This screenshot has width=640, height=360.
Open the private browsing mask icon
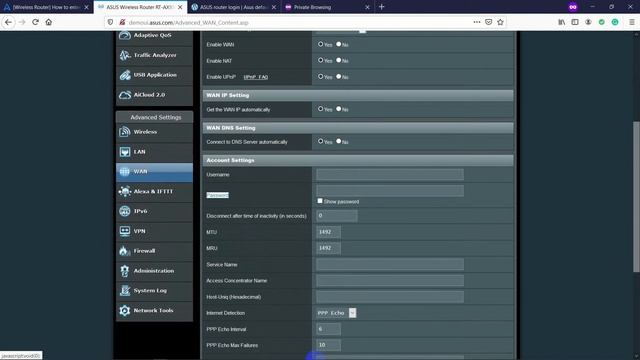click(x=573, y=7)
